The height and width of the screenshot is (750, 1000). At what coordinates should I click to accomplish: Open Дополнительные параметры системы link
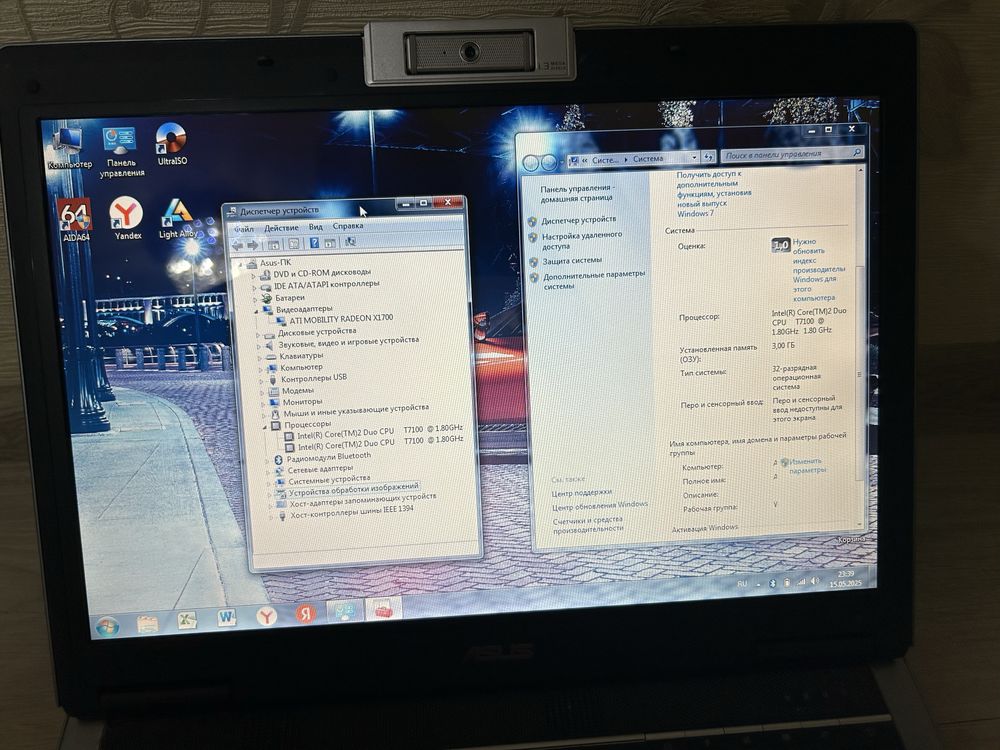click(x=594, y=280)
